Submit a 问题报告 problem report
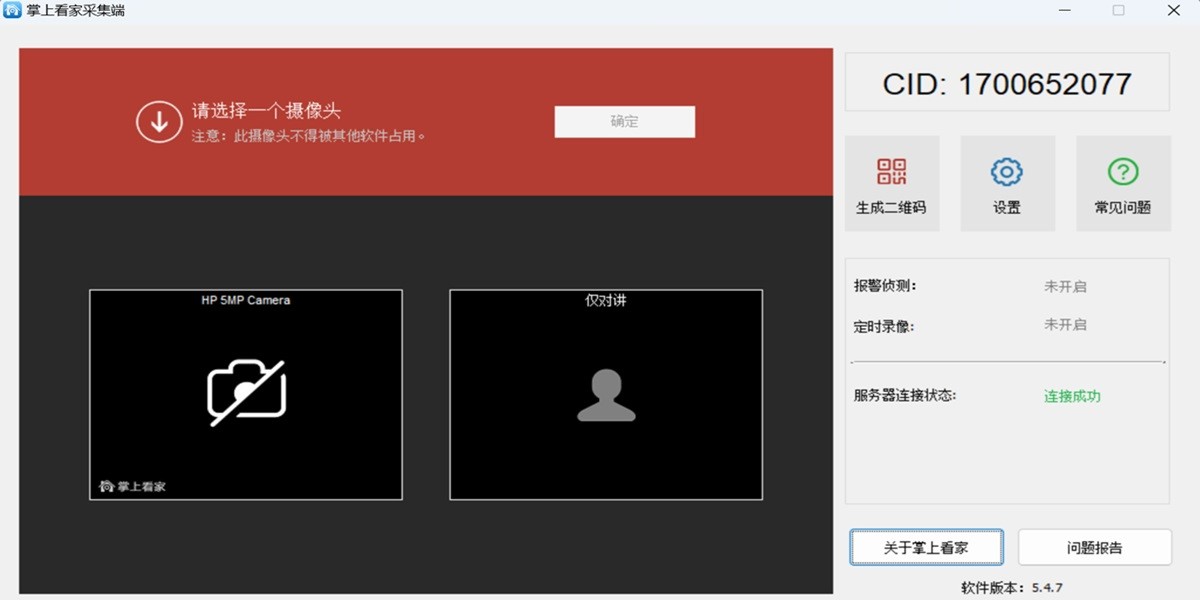 [x=1094, y=547]
